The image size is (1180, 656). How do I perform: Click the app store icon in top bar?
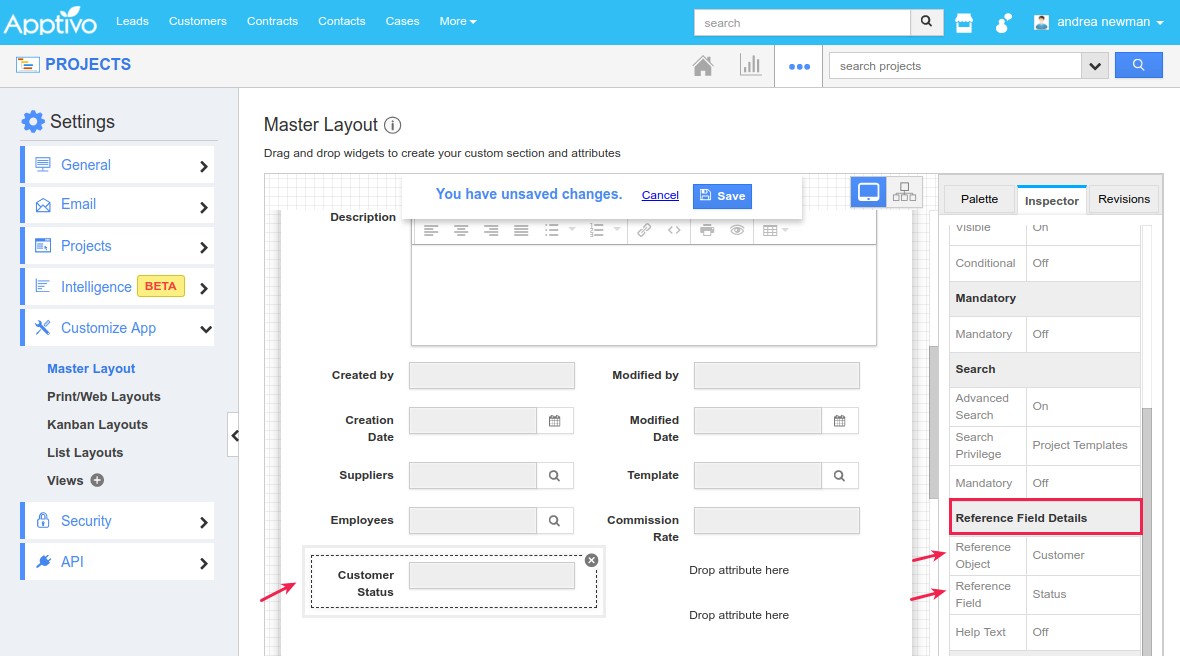964,21
